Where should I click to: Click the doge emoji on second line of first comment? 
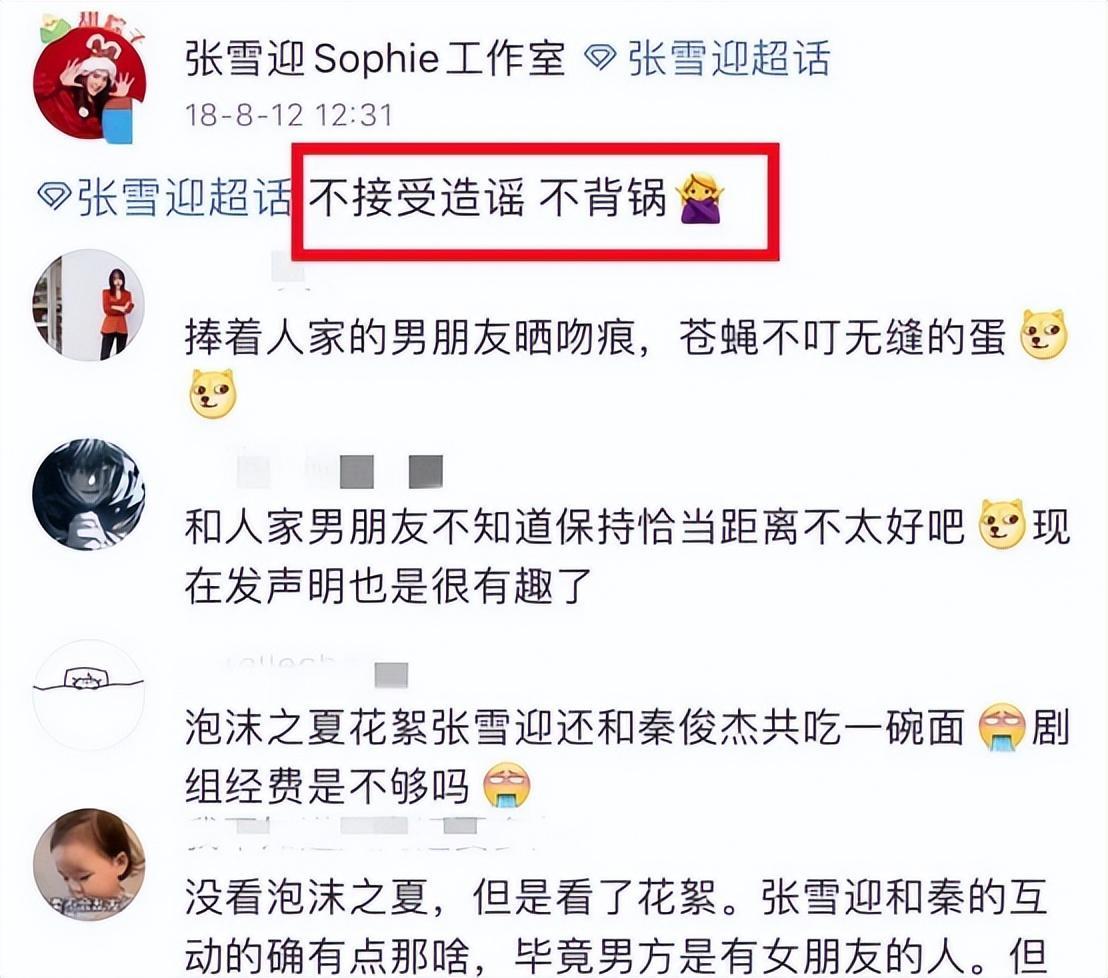point(212,394)
